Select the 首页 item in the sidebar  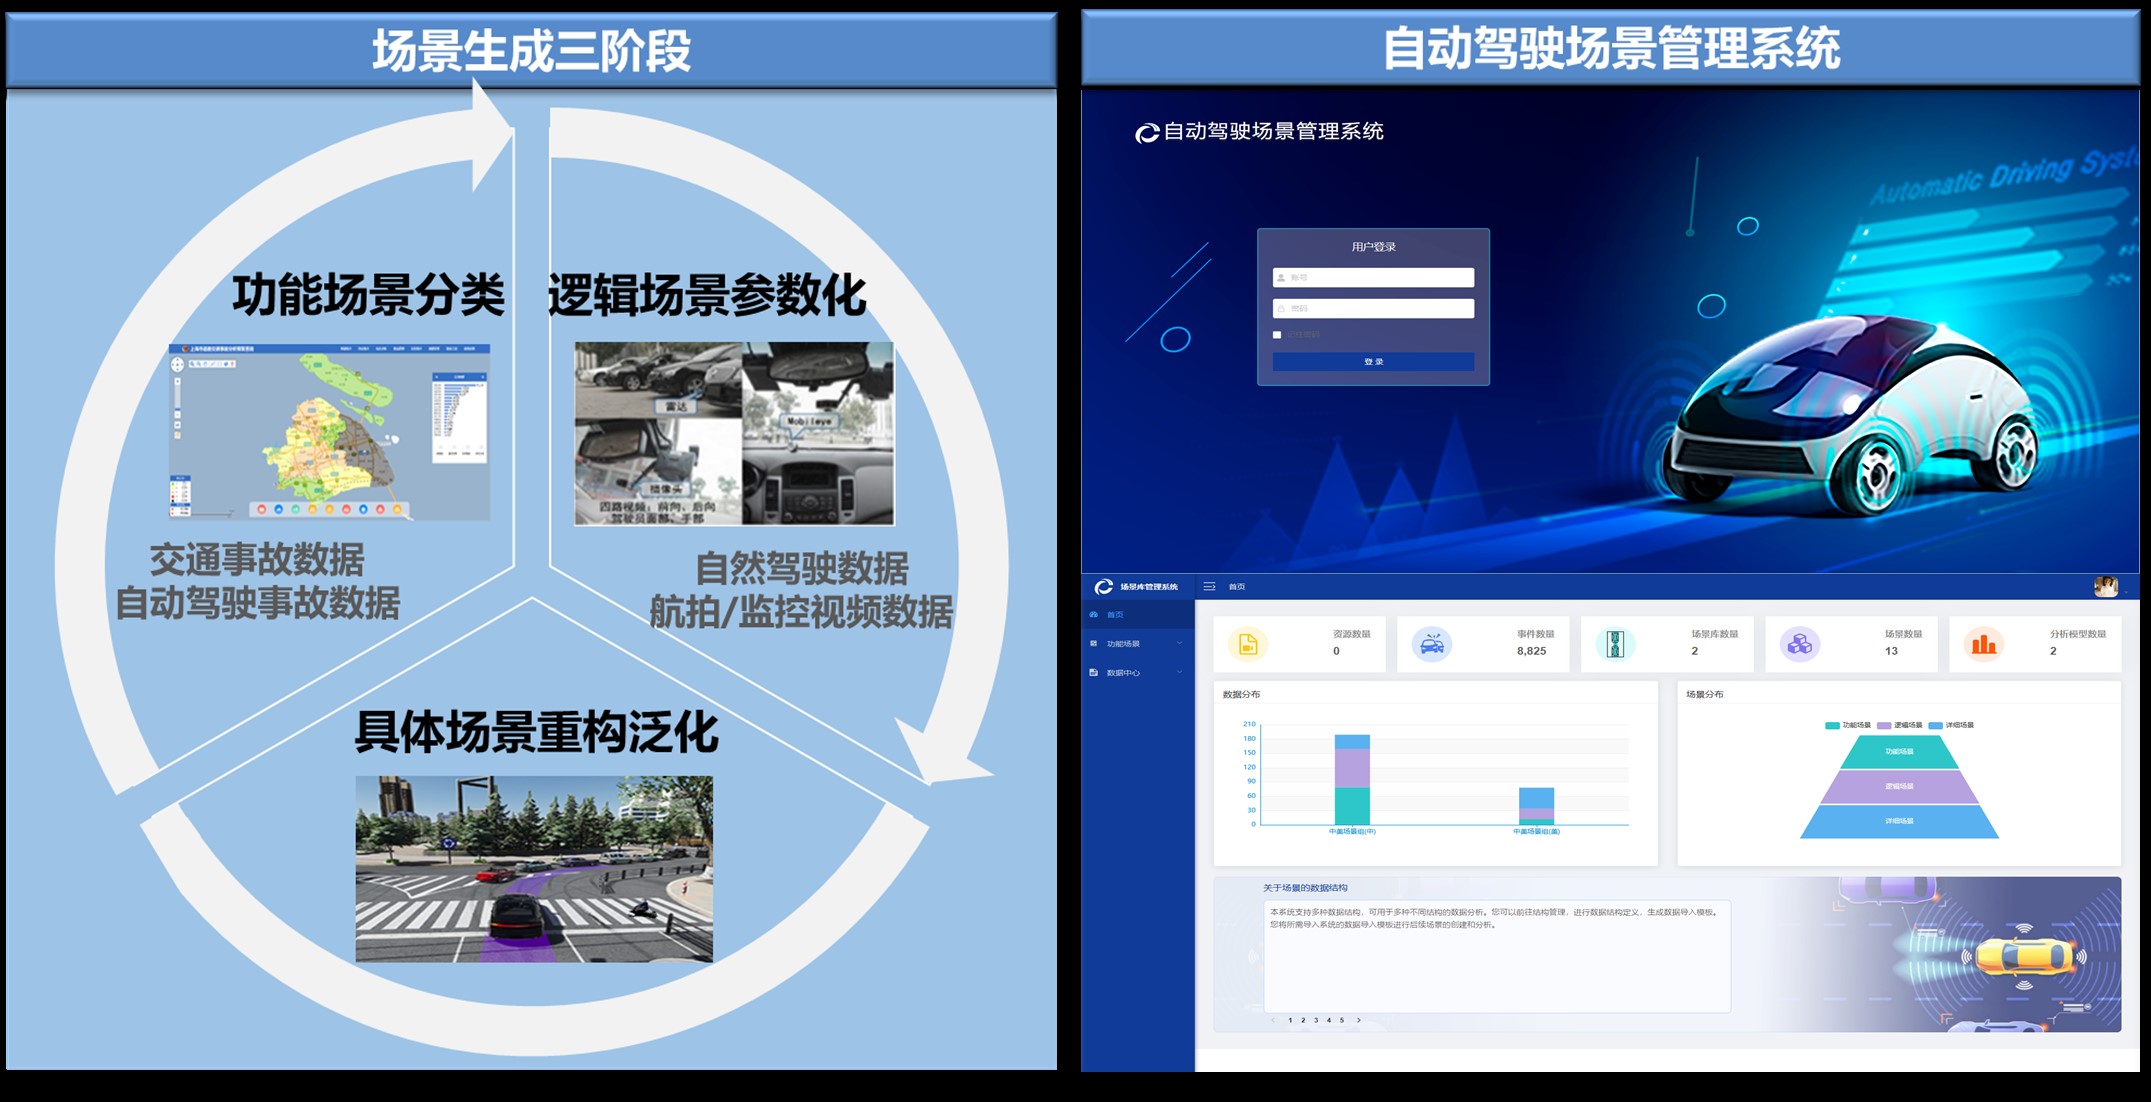click(1115, 615)
